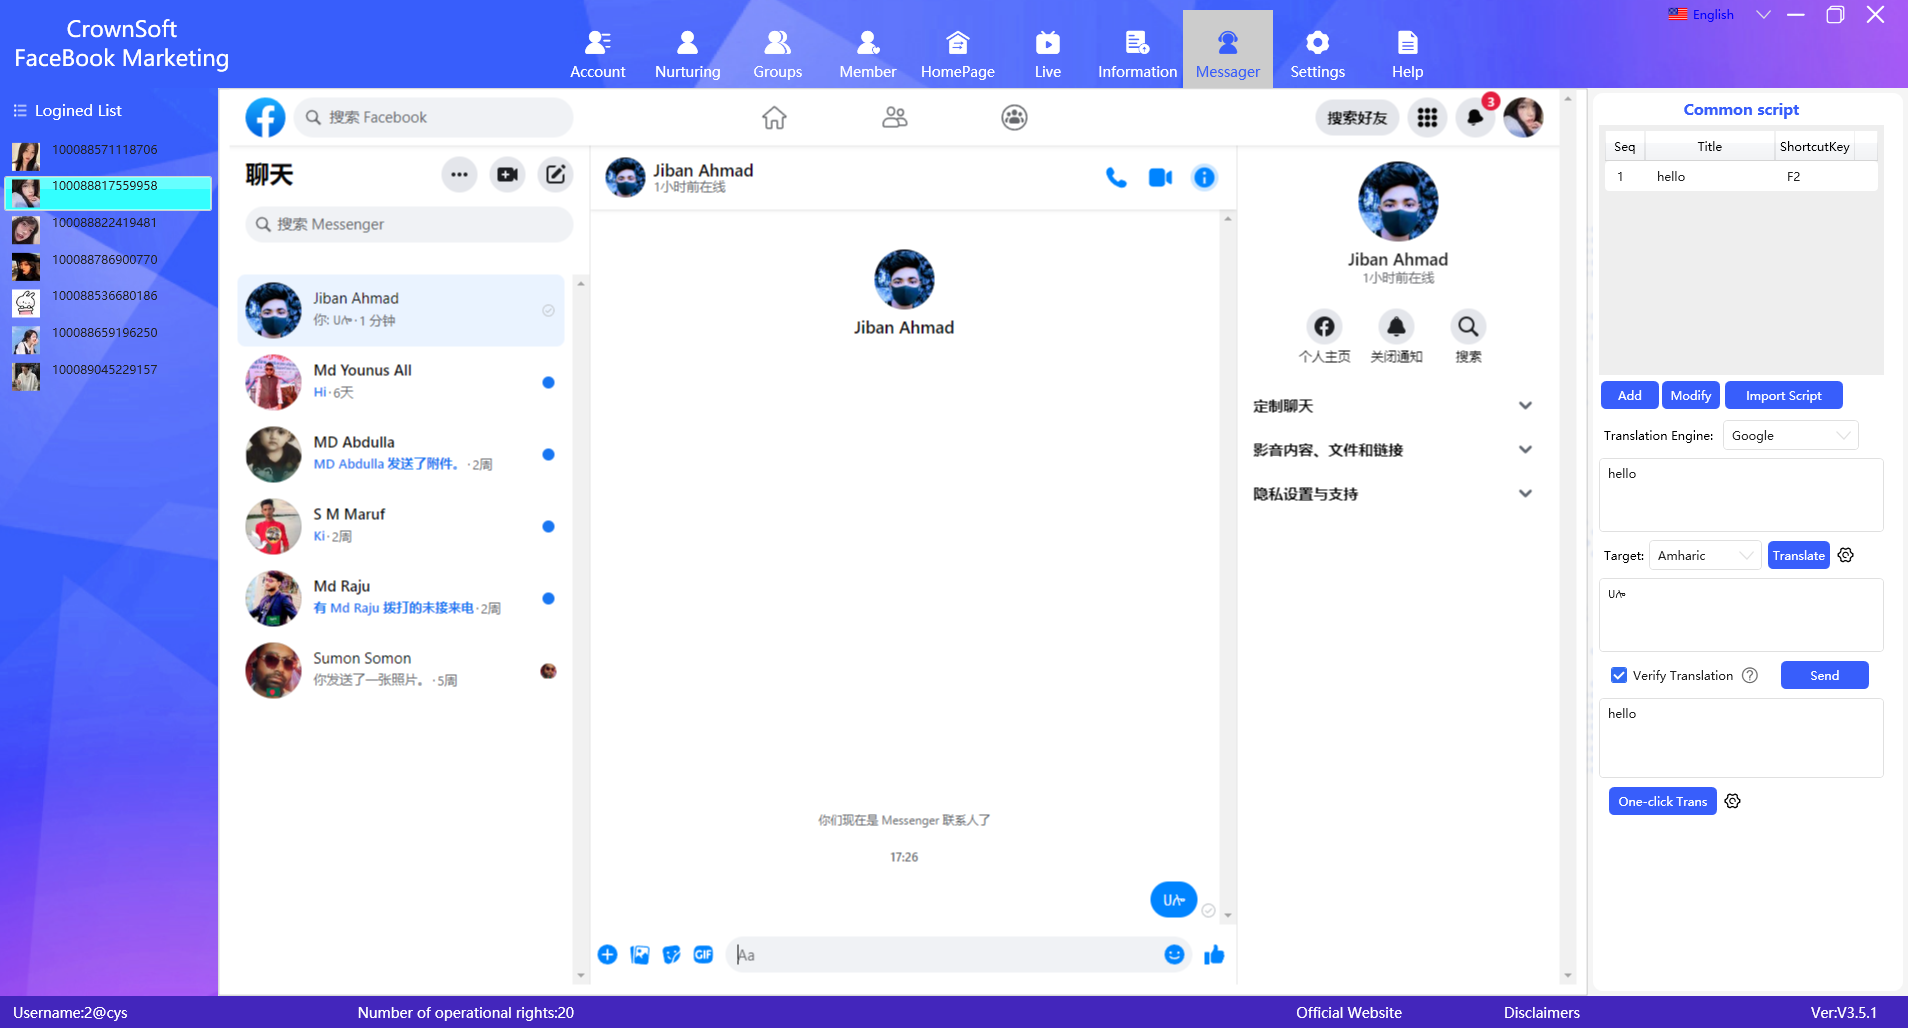This screenshot has width=1908, height=1028.
Task: Open the Md Younus All conversation
Action: coord(401,382)
